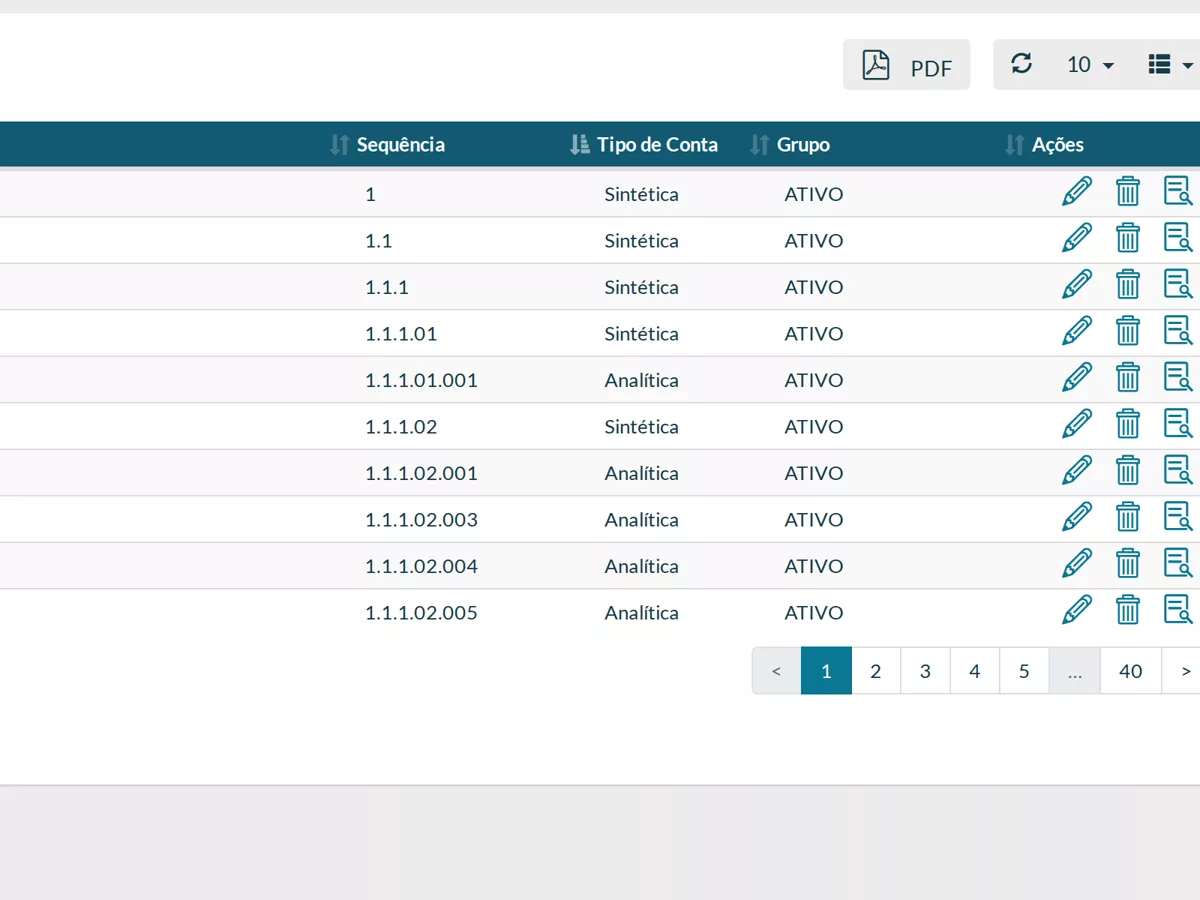The width and height of the screenshot is (1200, 900).
Task: Edit the account 1.1.1.02.001
Action: (1077, 470)
